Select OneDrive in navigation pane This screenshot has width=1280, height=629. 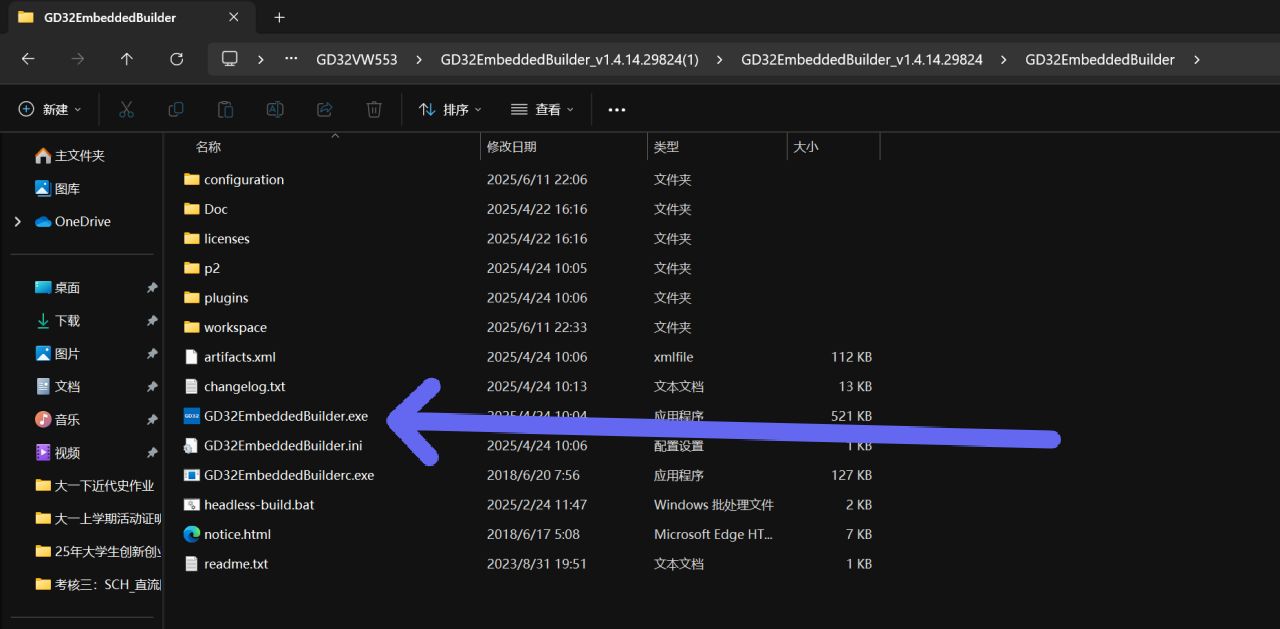pyautogui.click(x=73, y=221)
